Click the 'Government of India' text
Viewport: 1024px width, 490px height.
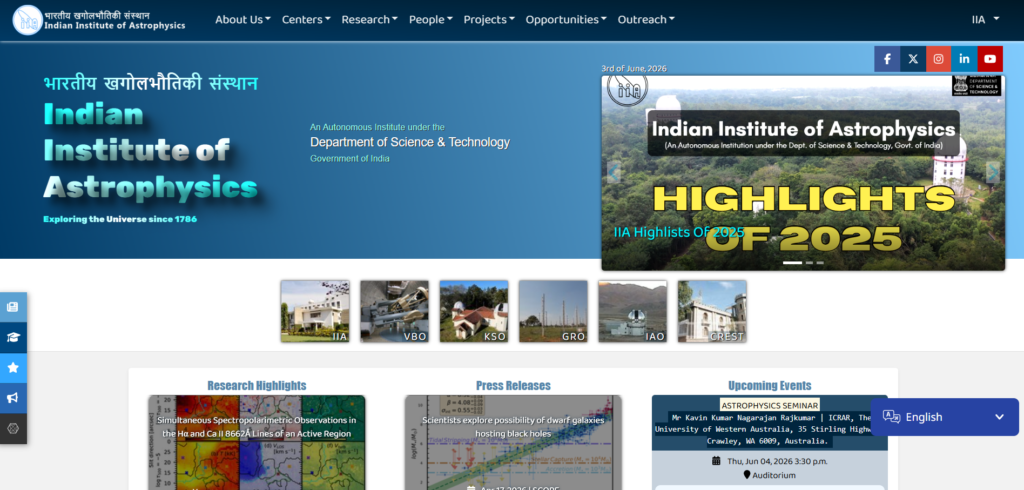click(x=349, y=159)
